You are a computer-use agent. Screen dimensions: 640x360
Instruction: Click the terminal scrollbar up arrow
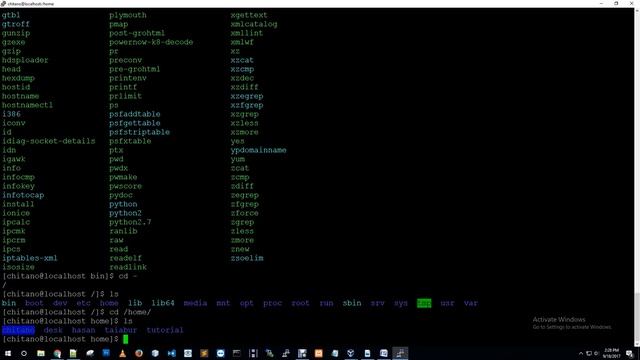click(637, 11)
